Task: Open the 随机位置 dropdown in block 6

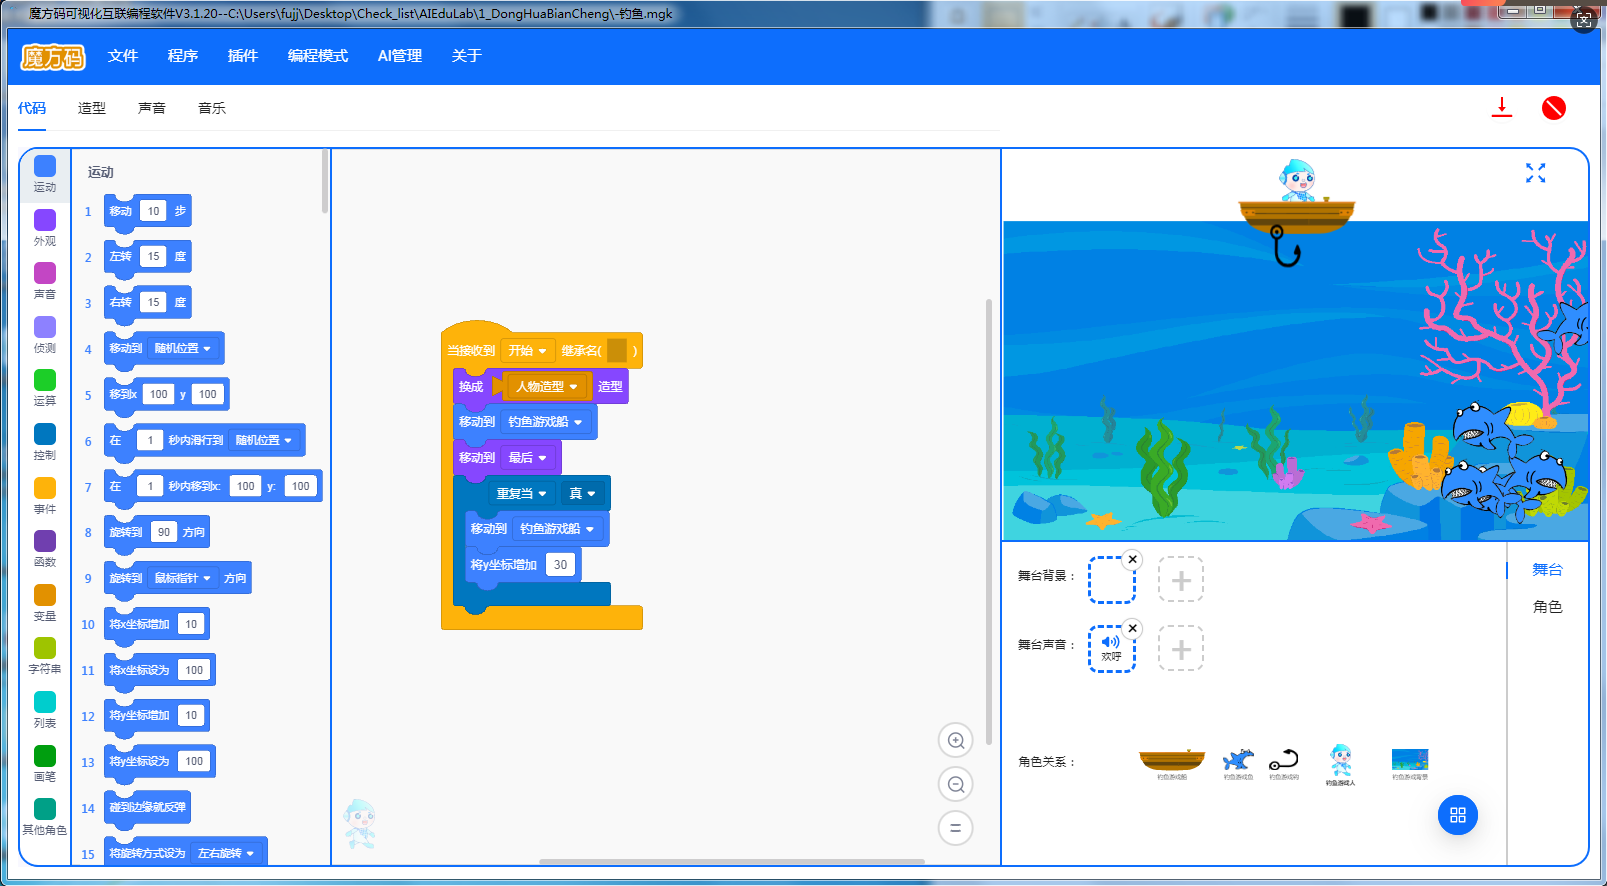Action: [264, 440]
